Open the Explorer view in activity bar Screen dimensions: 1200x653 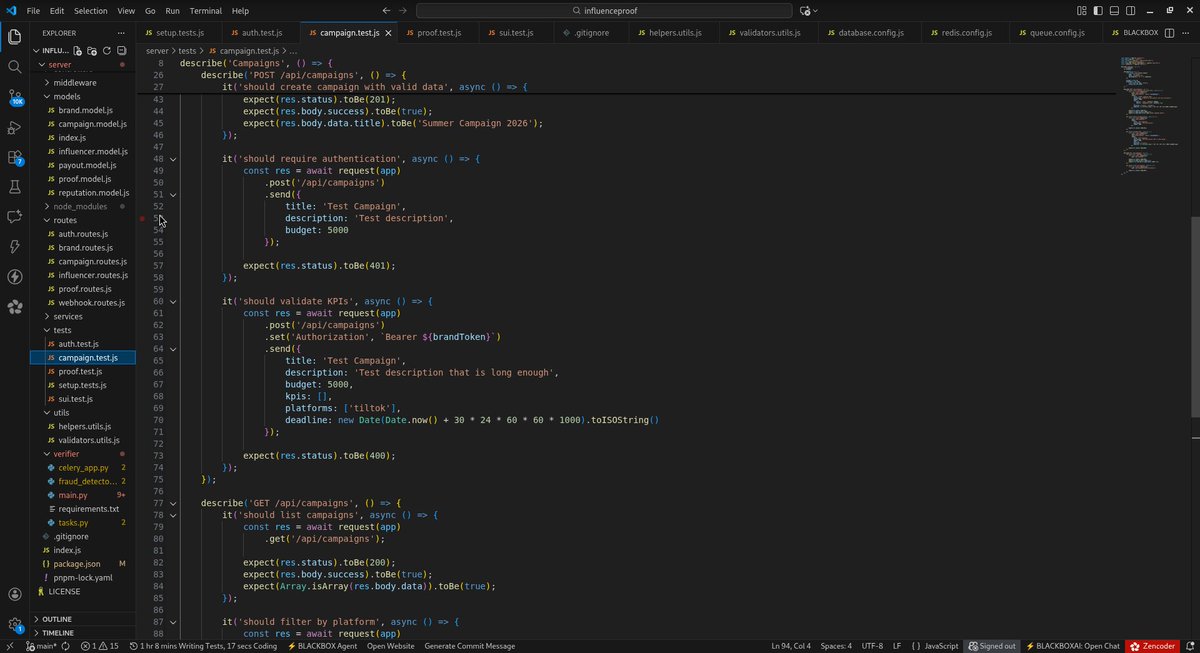click(x=15, y=38)
